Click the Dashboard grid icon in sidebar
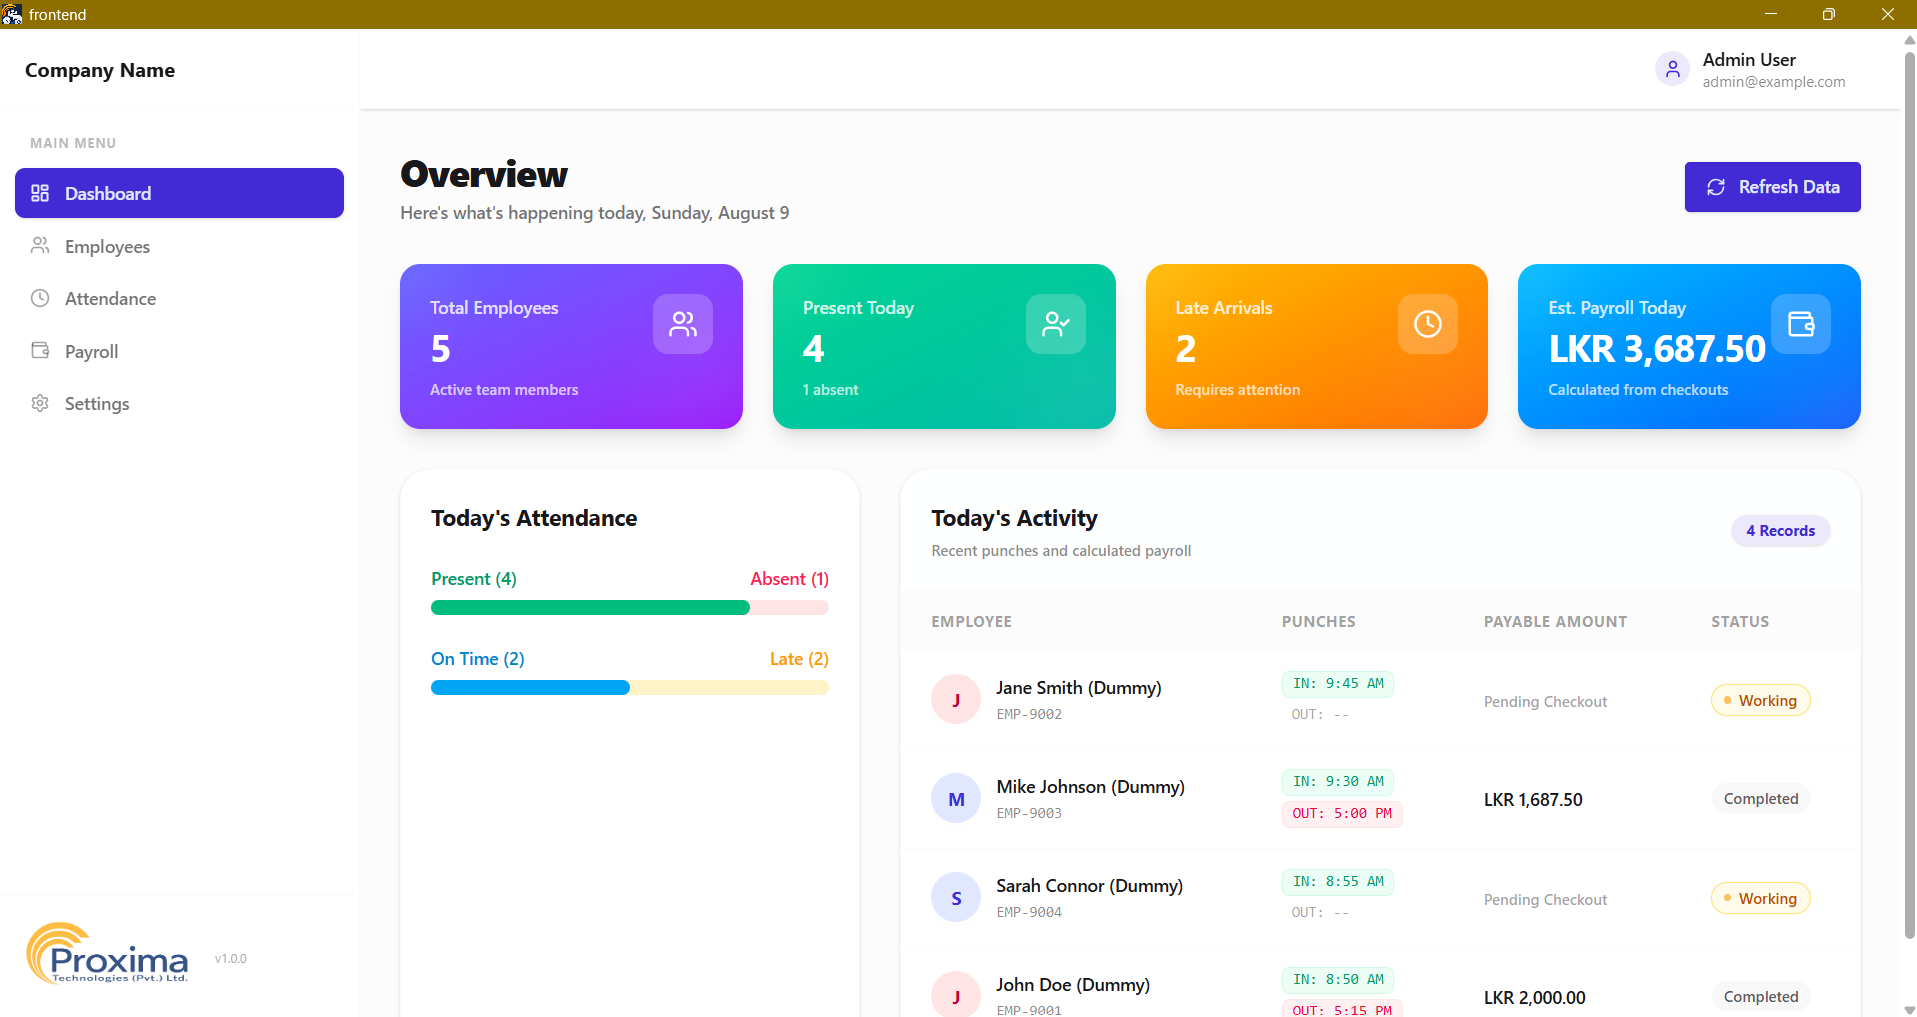The image size is (1917, 1017). 40,193
